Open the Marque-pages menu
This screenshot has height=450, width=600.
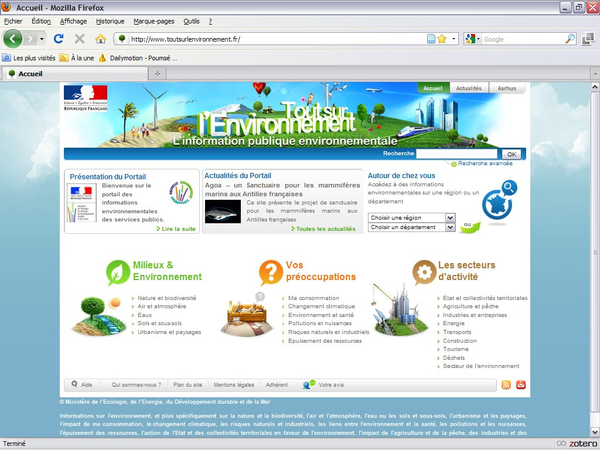click(153, 20)
